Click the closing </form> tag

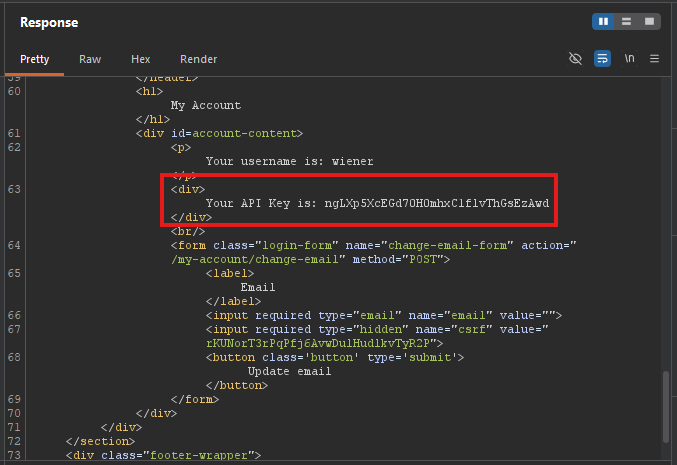click(x=195, y=399)
